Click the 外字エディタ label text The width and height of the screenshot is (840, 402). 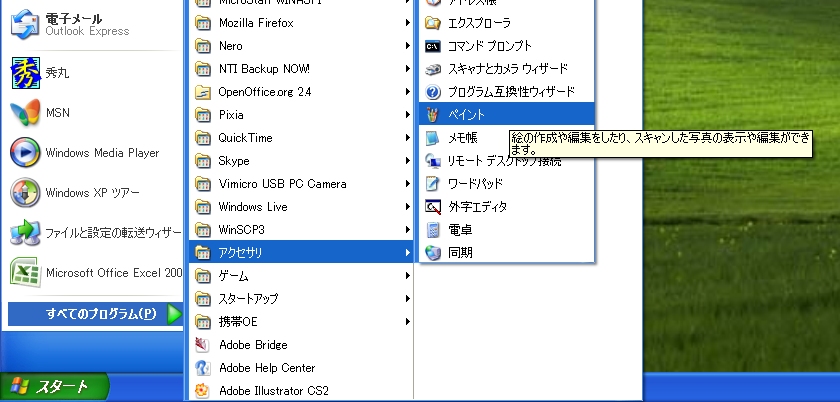[477, 207]
